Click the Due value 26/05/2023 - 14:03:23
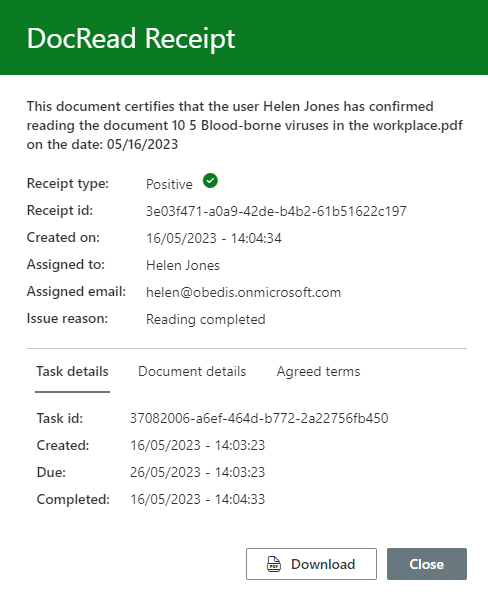Viewport: 488px width, 595px height. (x=197, y=472)
